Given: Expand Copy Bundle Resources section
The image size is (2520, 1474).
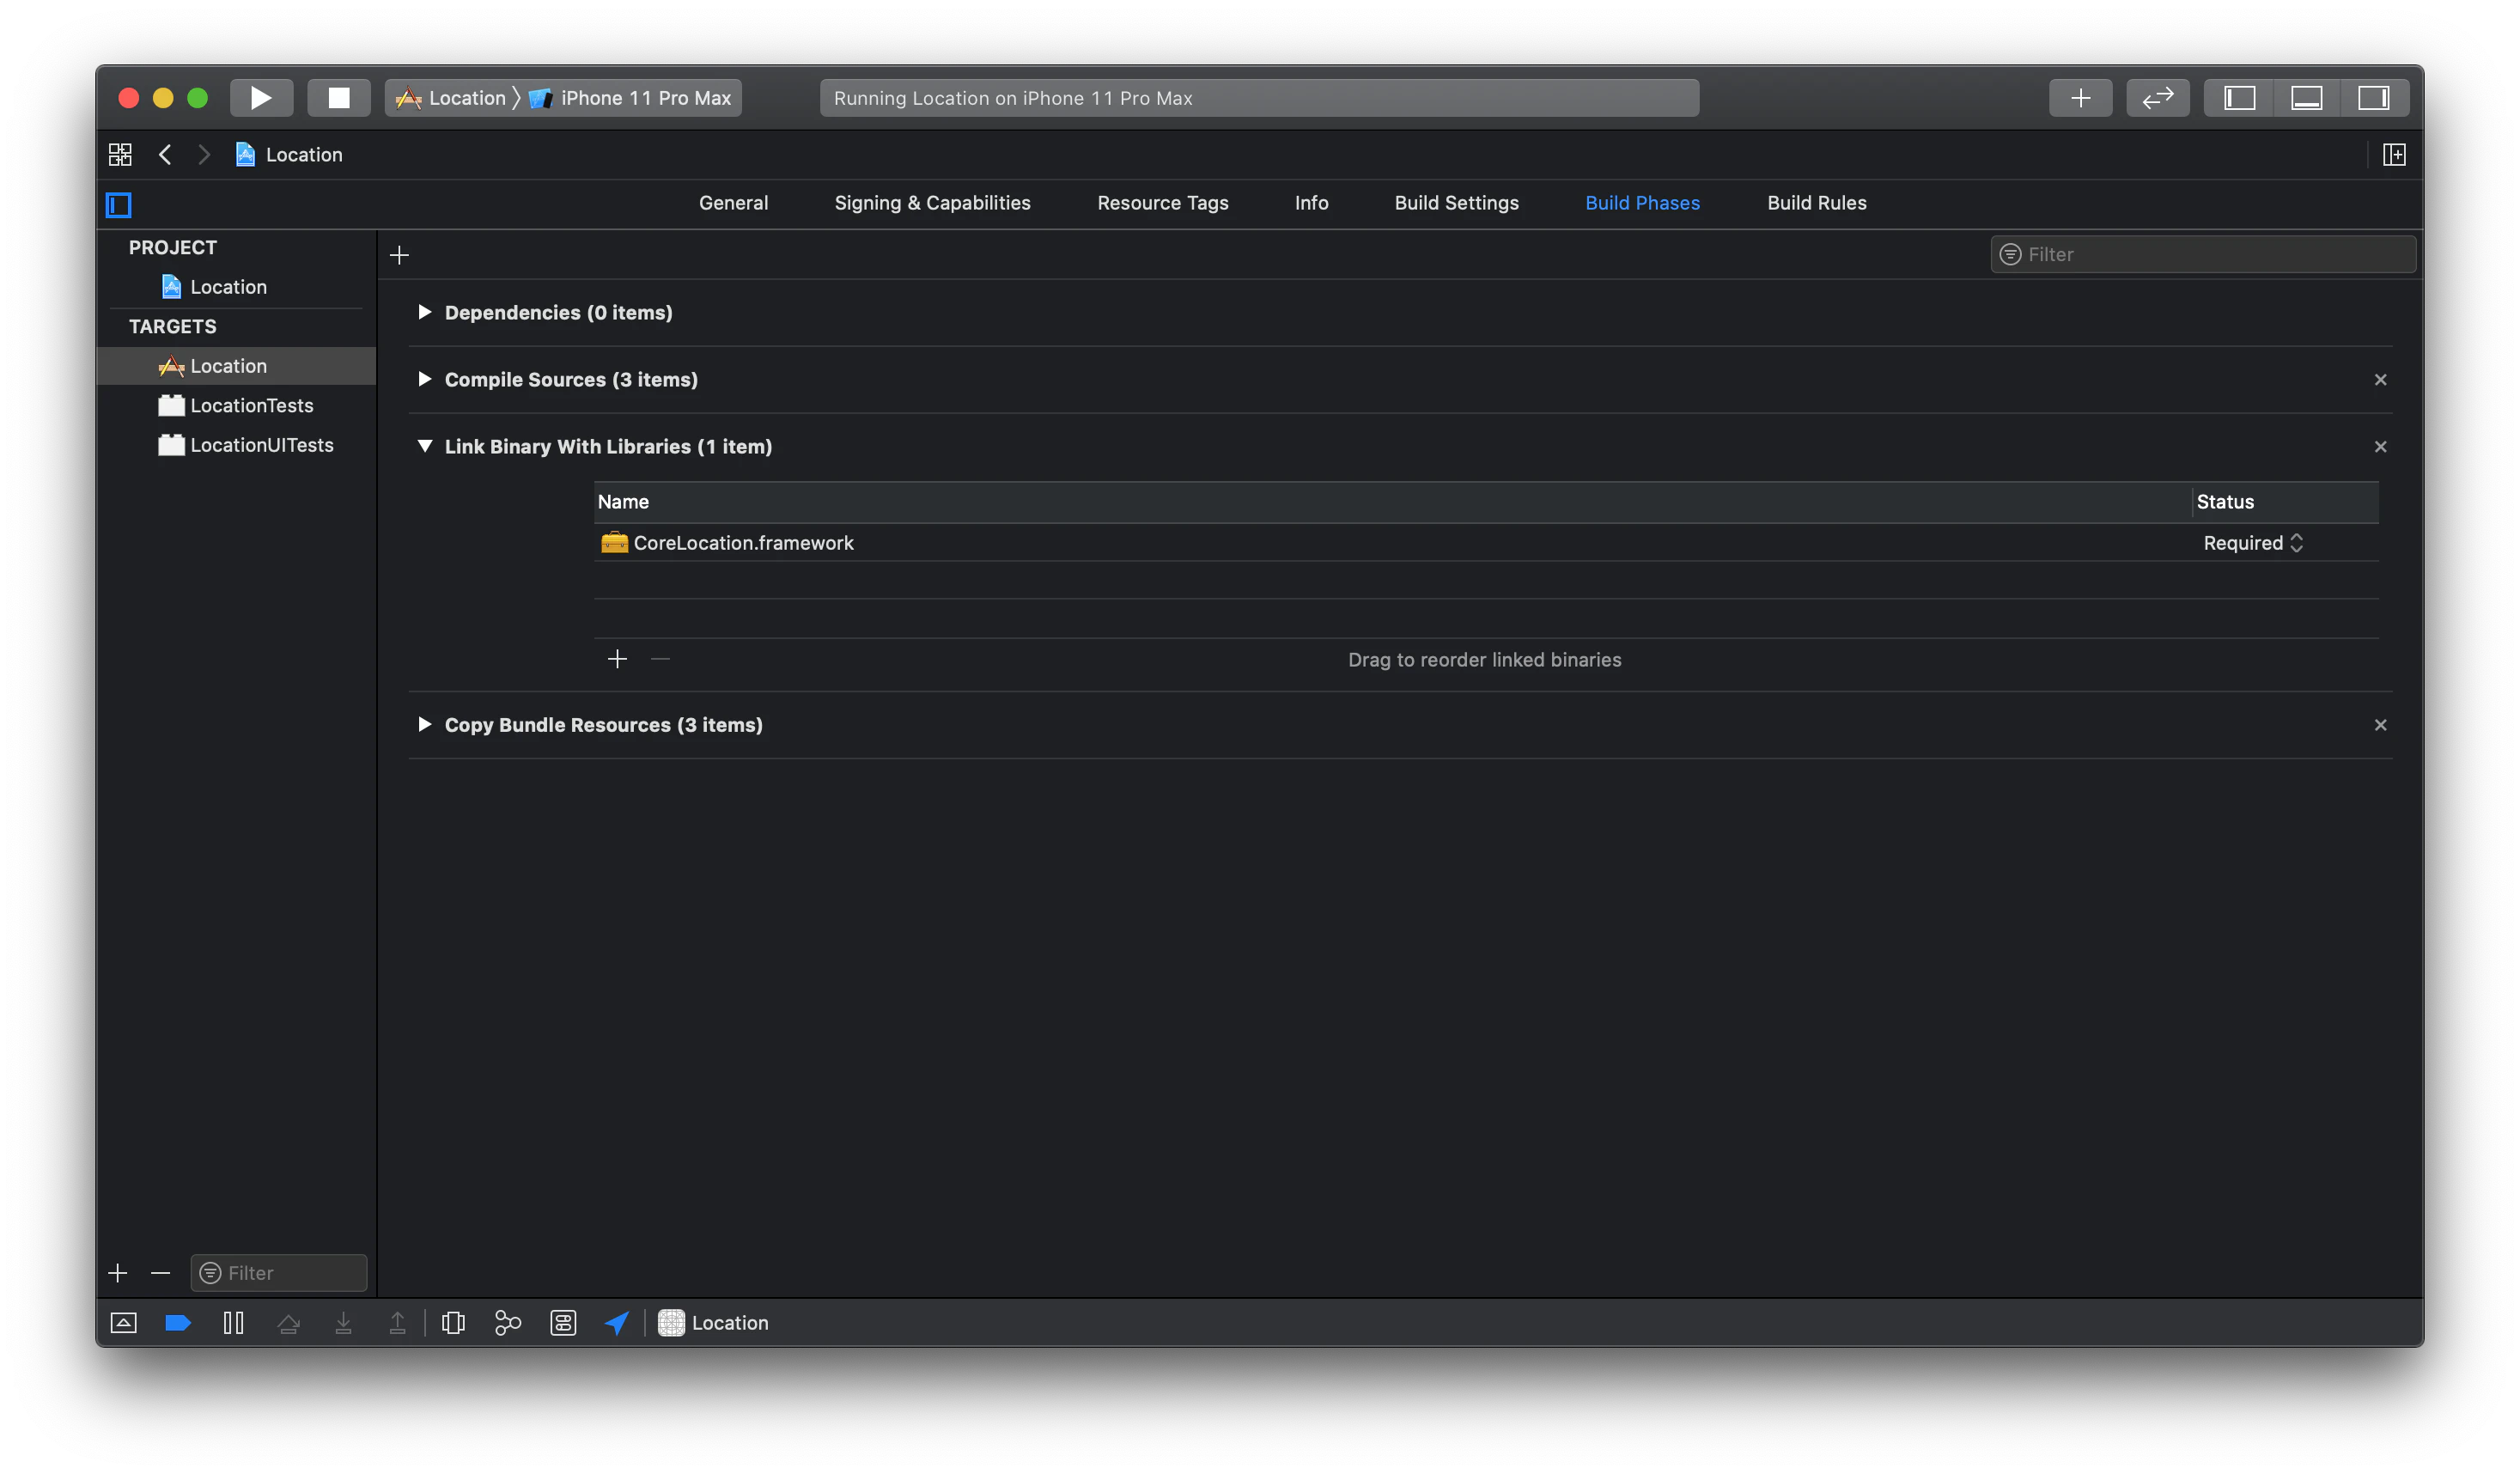Looking at the screenshot, I should [424, 724].
